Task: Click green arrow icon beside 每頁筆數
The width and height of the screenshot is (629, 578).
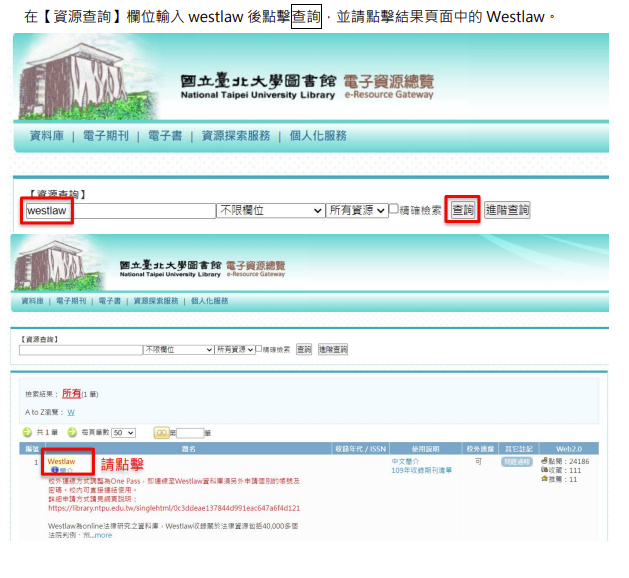Action: tap(72, 432)
